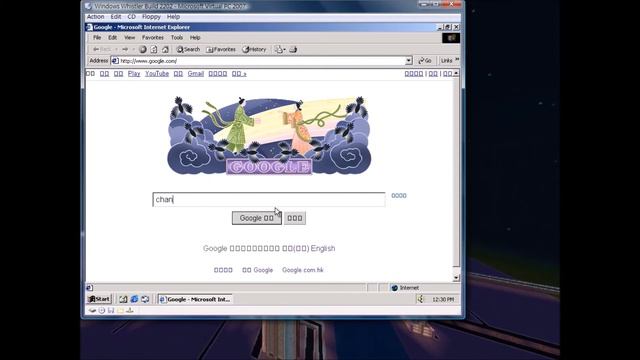Open the IE View menu
Viewport: 640px width, 360px height.
129,38
